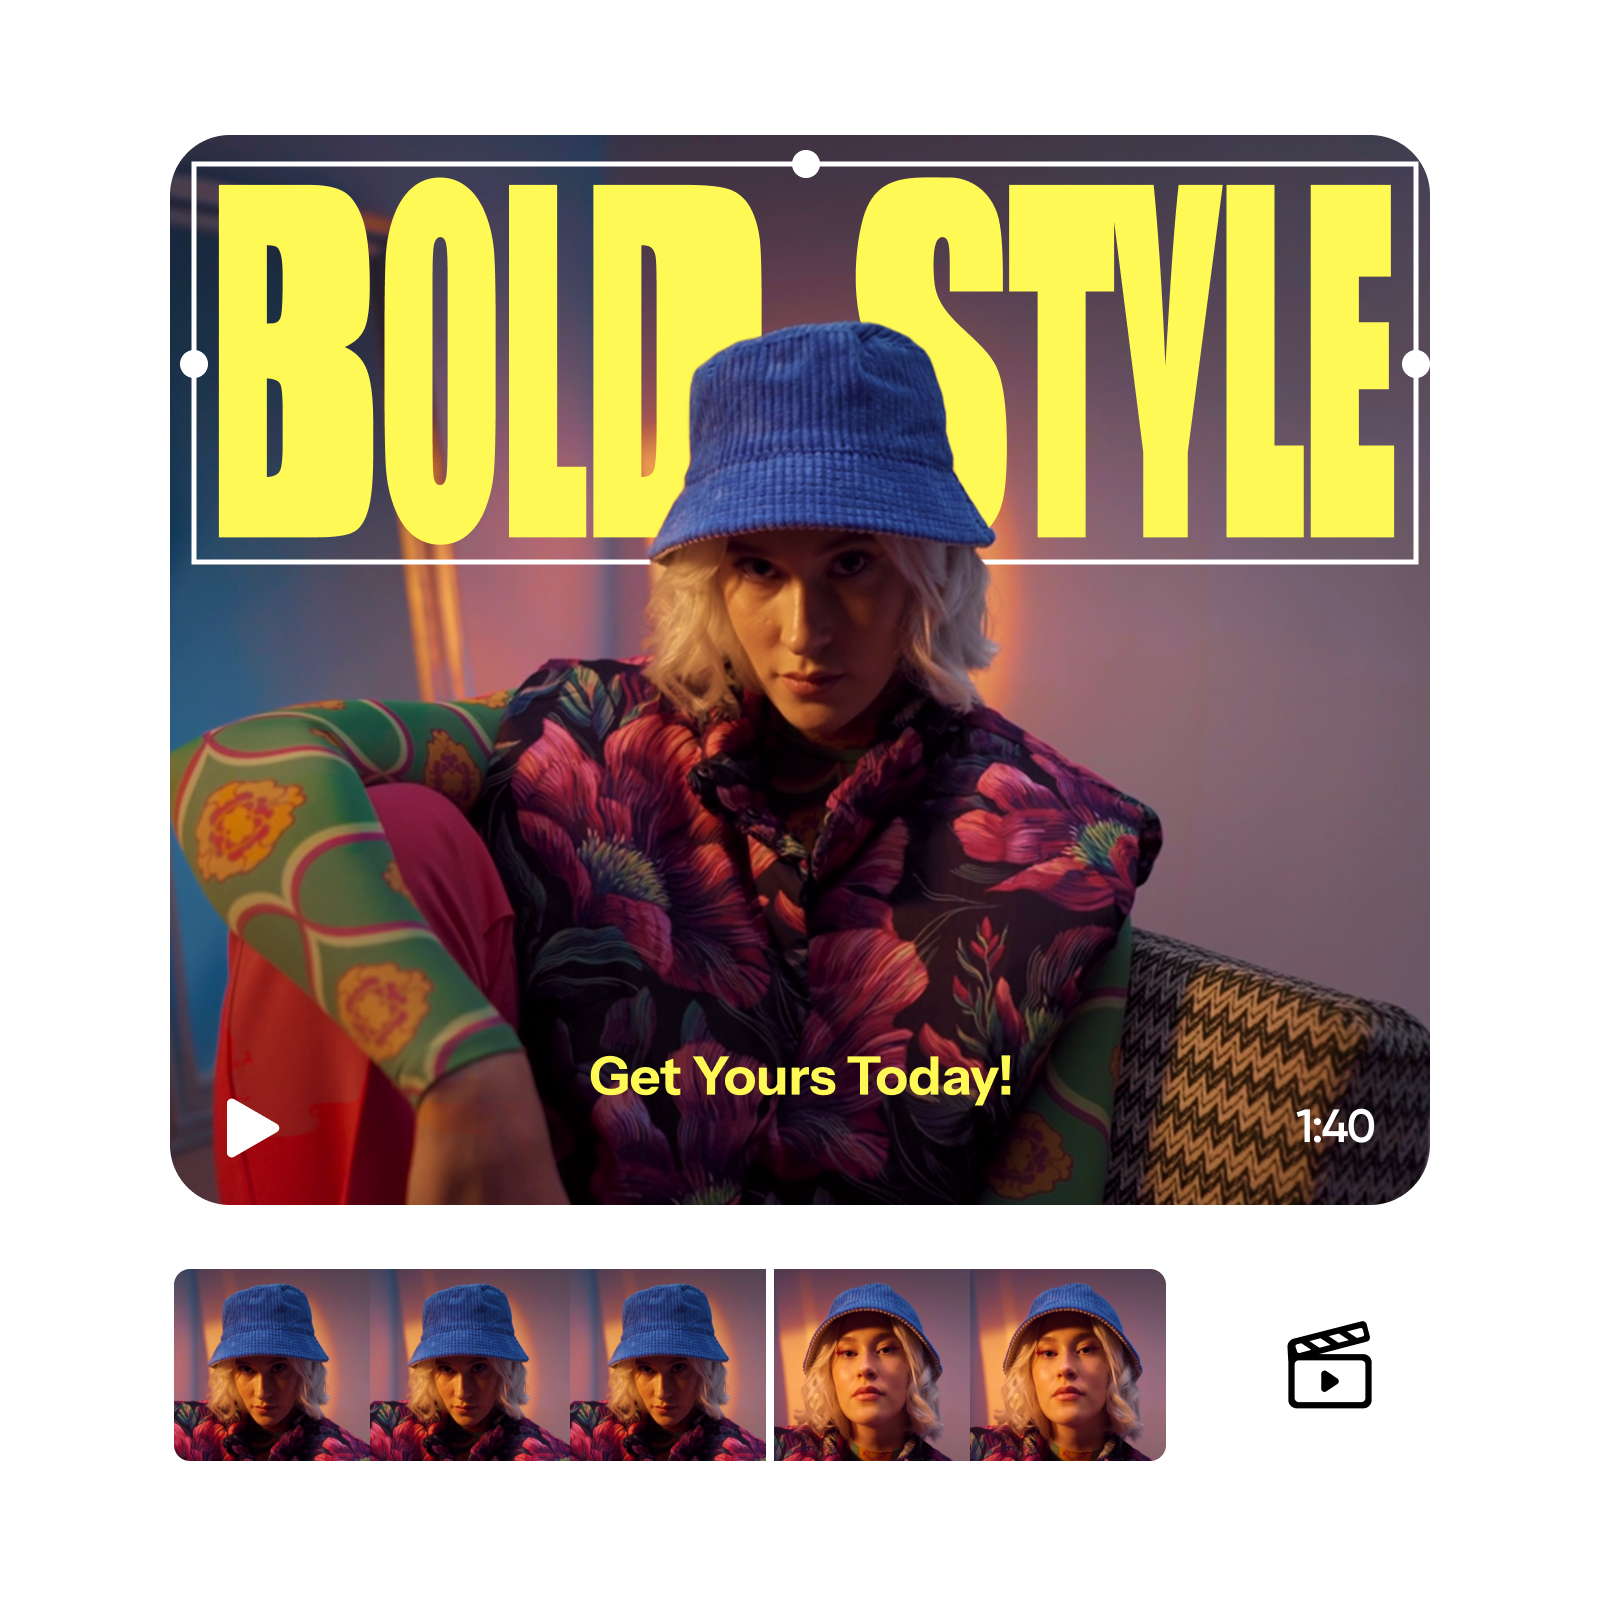Click the top center resize handle
This screenshot has height=1600, width=1600.
(x=806, y=163)
